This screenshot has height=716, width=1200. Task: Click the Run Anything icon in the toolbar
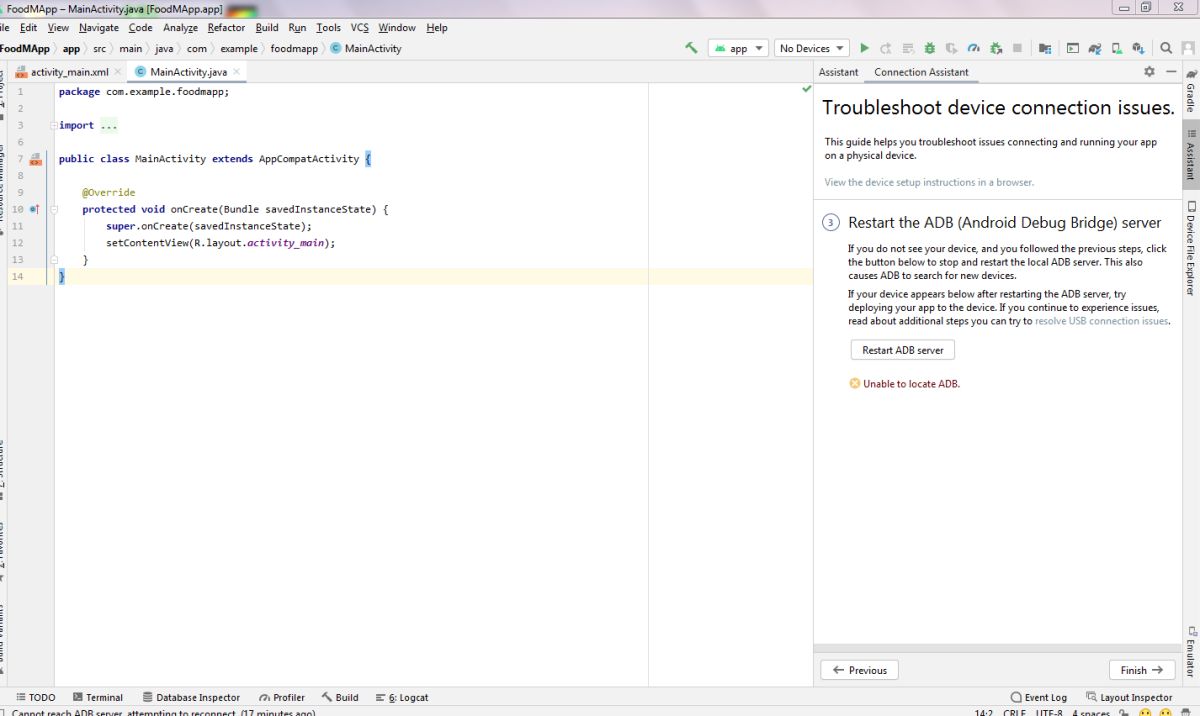[x=1072, y=48]
